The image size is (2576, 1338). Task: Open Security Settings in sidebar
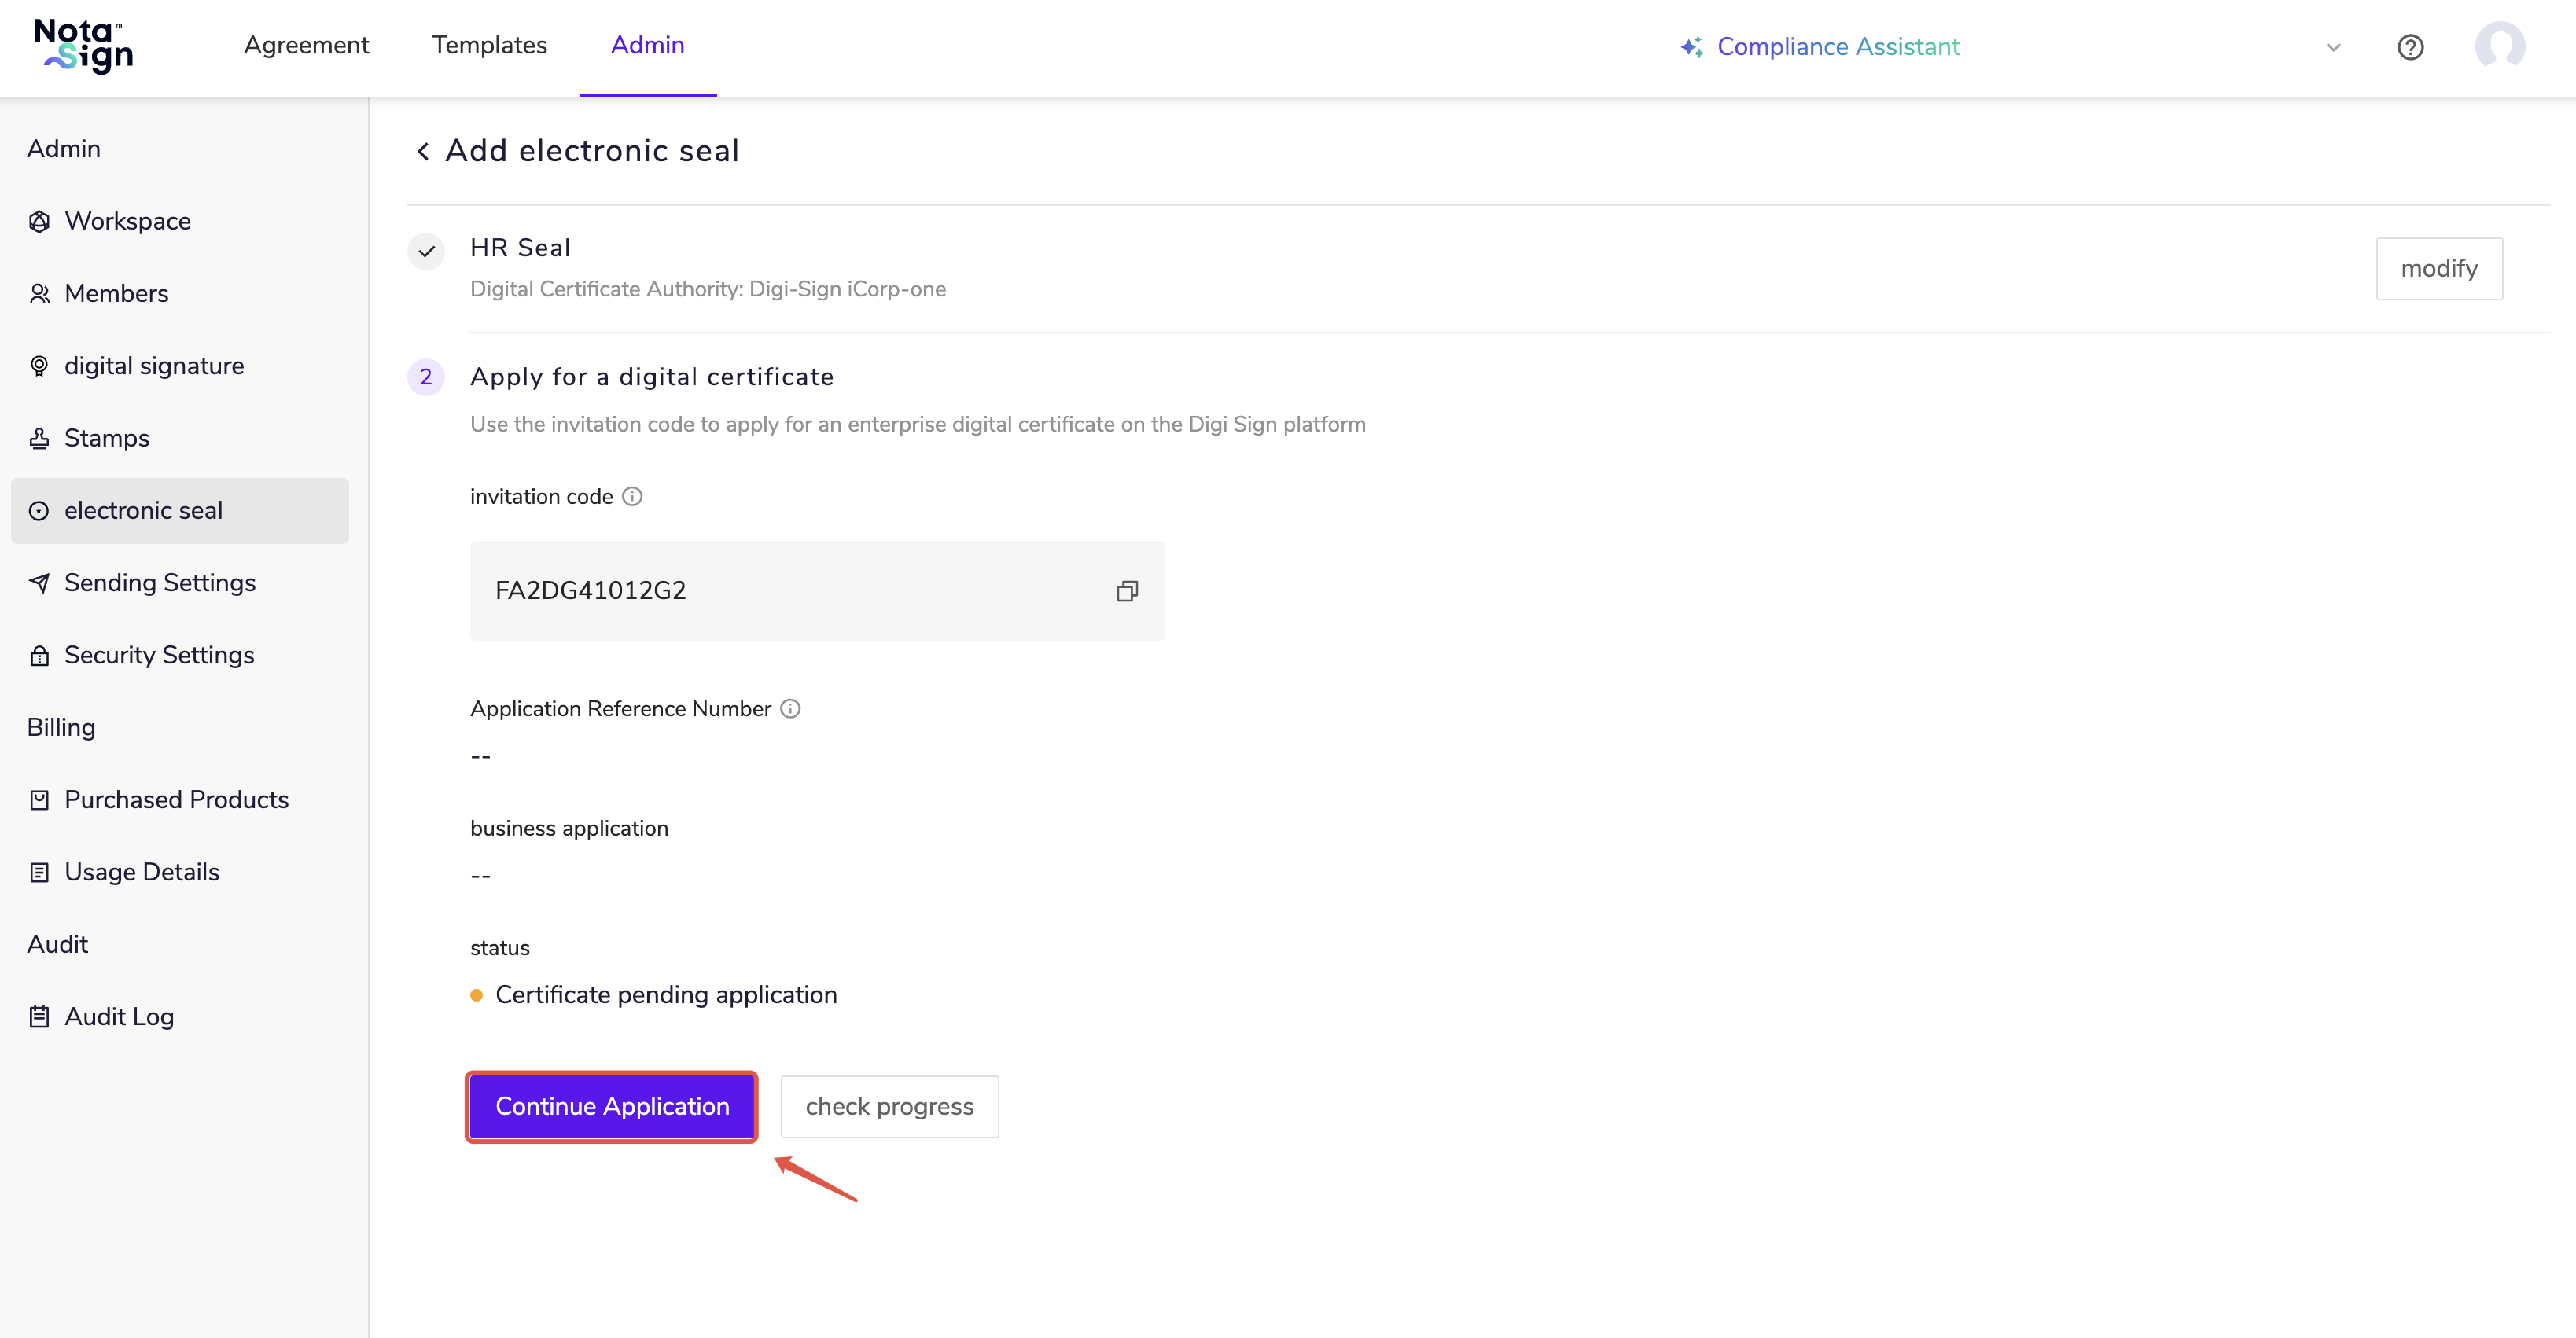(159, 655)
